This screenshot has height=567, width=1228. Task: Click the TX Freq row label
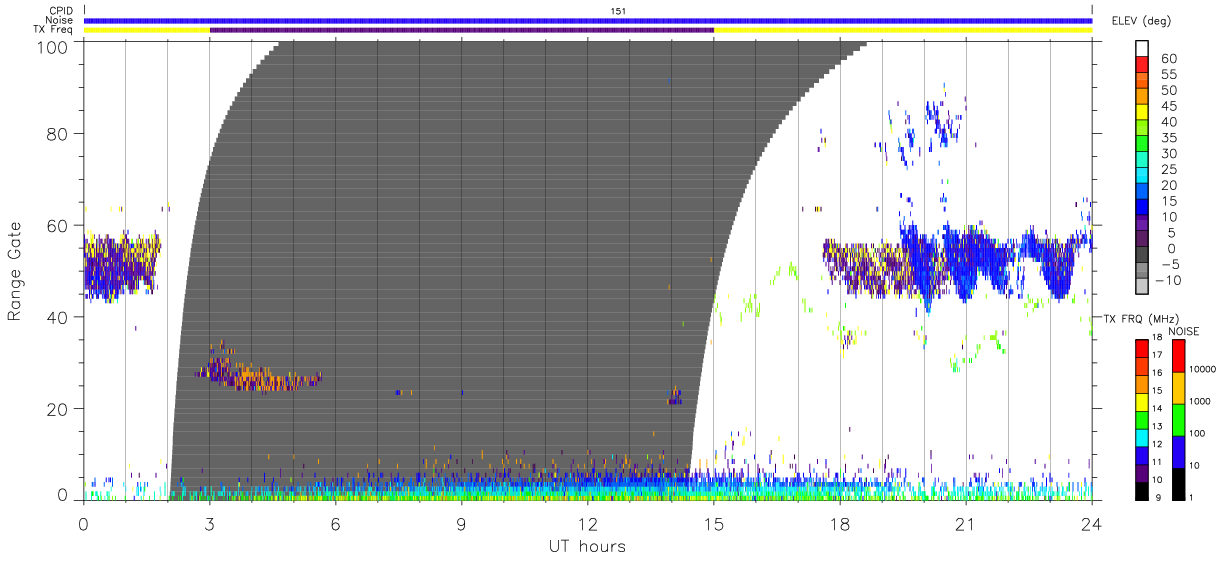(54, 30)
